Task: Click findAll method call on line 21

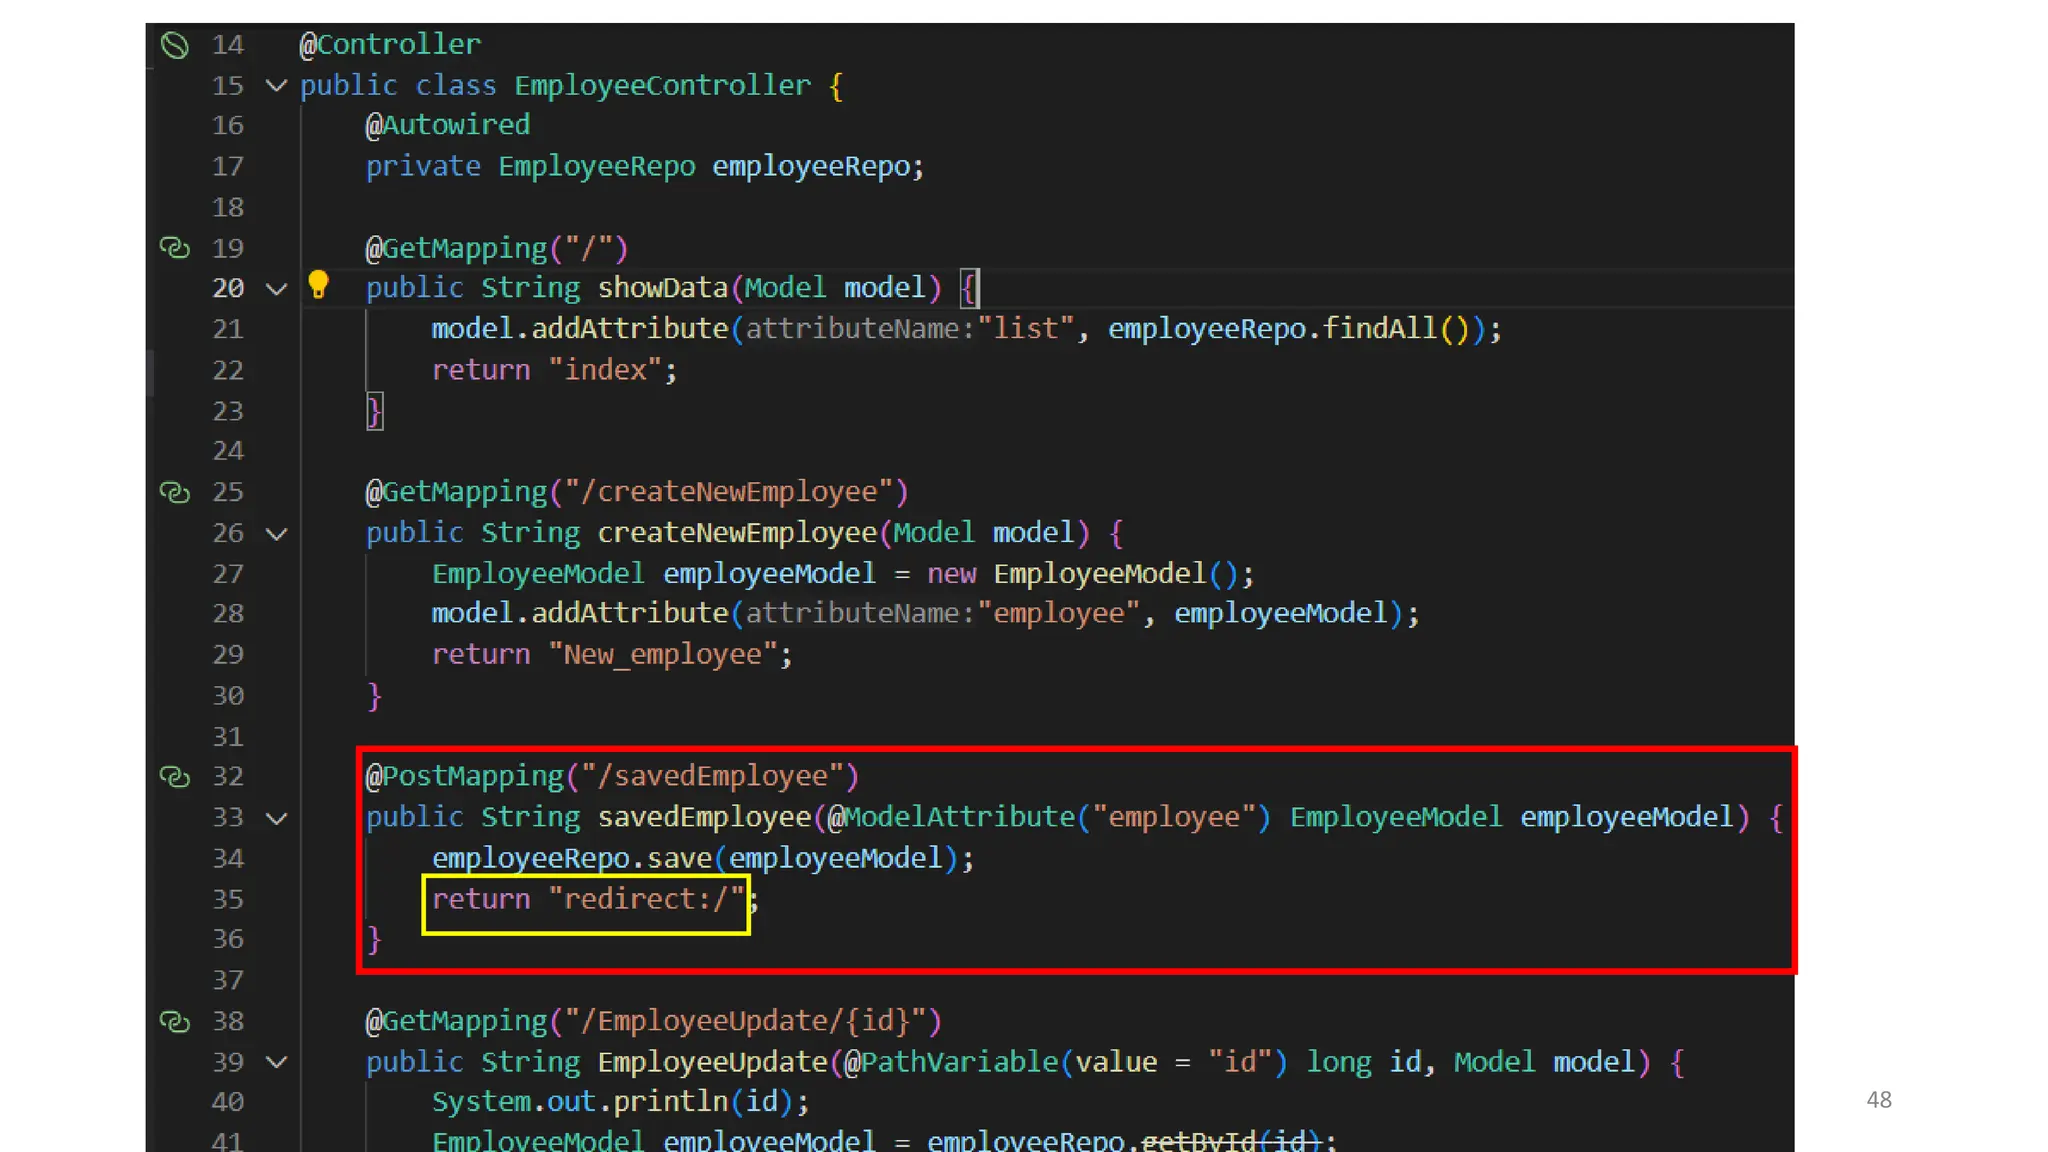Action: (1379, 329)
